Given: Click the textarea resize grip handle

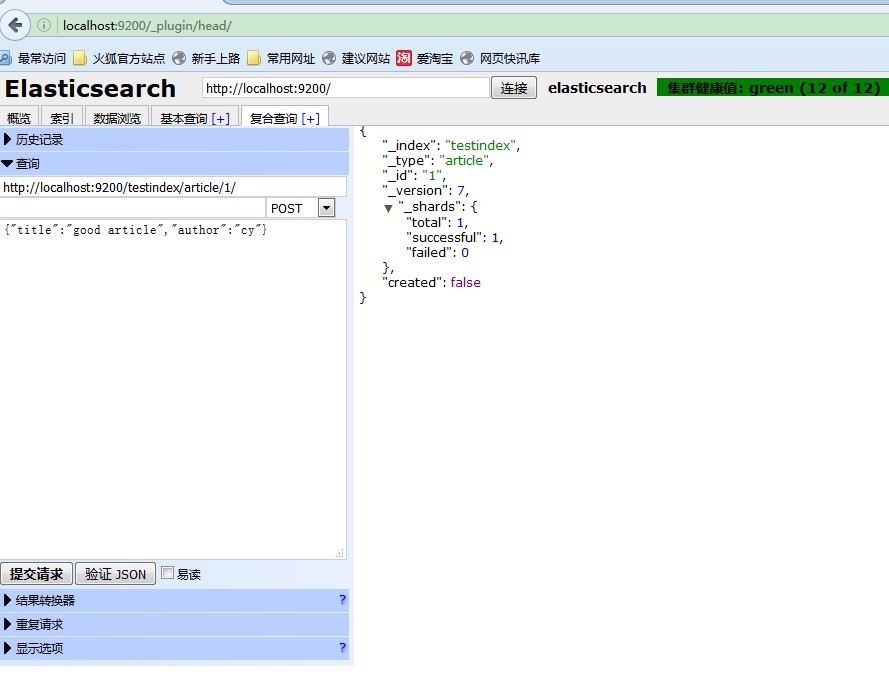Looking at the screenshot, I should (340, 553).
